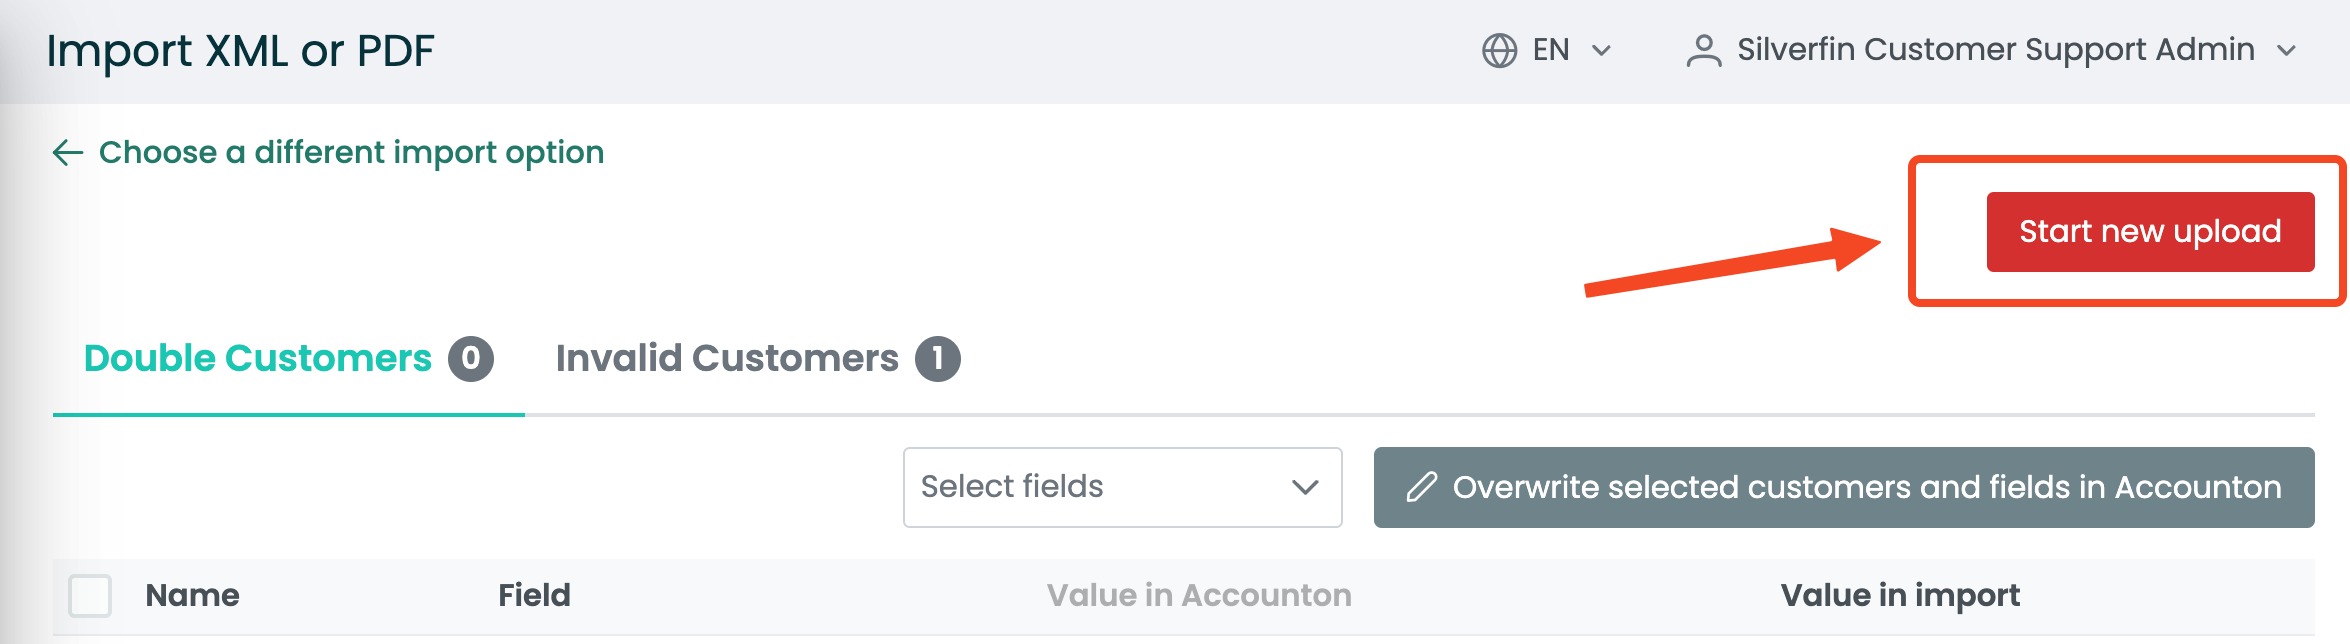The width and height of the screenshot is (2350, 644).
Task: Click the Name column header
Action: click(x=192, y=595)
